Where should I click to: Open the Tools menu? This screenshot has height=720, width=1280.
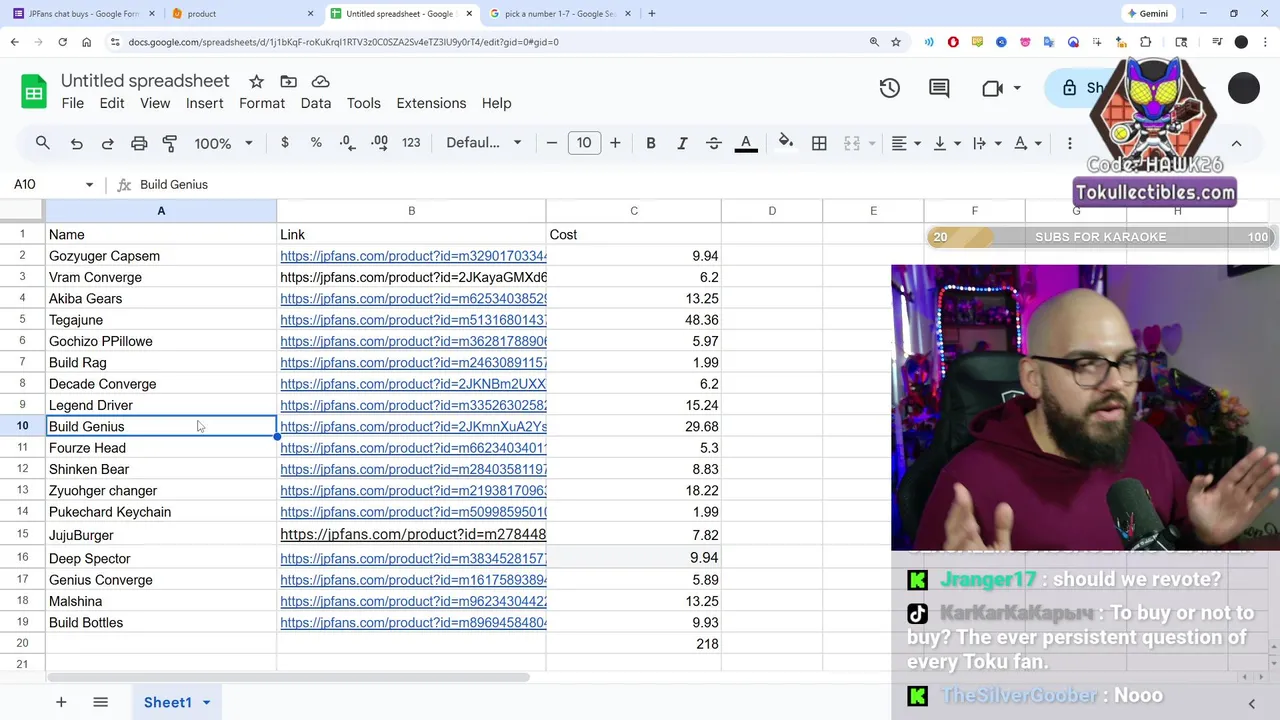point(364,103)
